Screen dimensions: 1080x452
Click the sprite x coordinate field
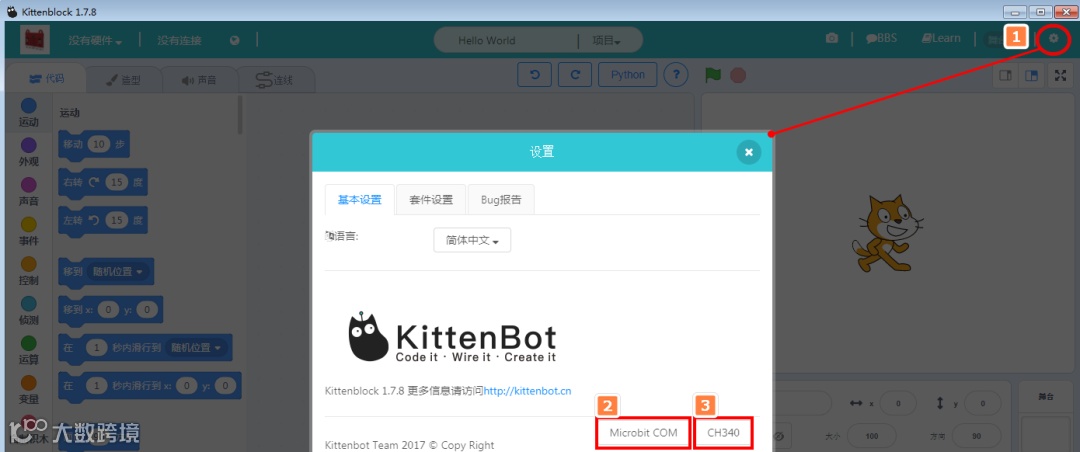pos(898,403)
